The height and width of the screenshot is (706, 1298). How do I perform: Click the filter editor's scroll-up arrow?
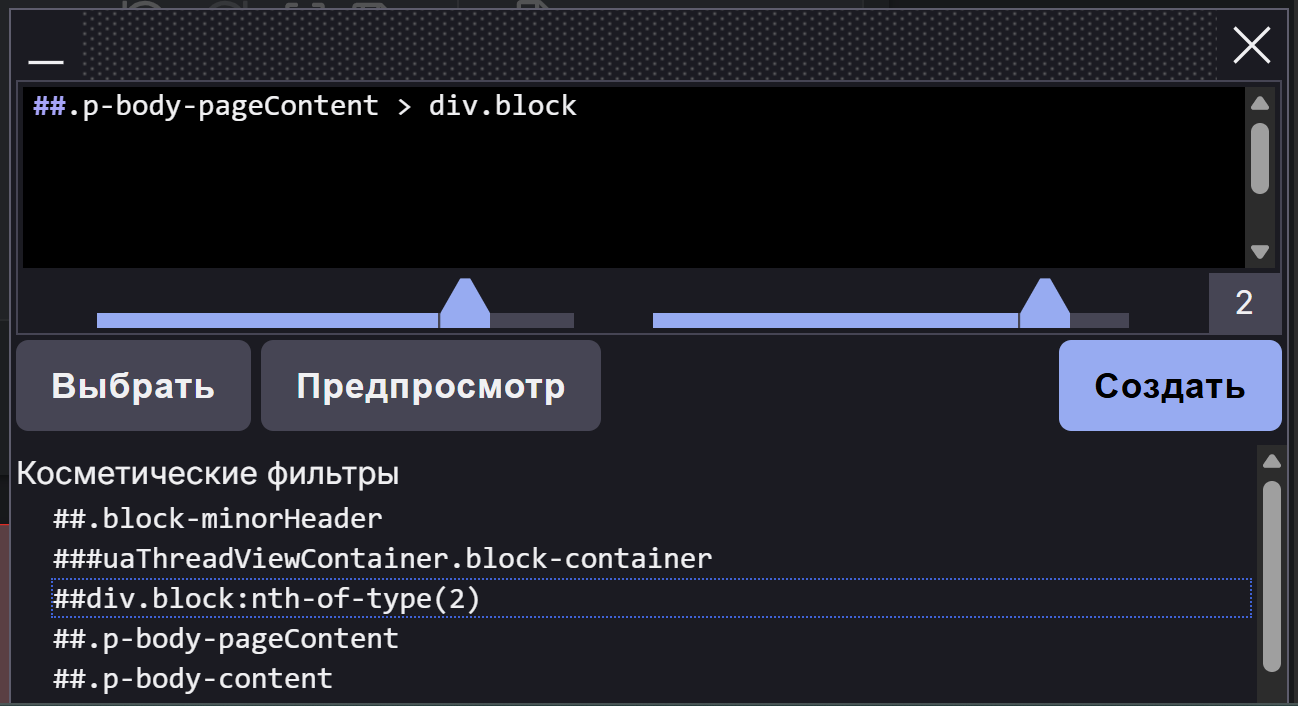click(1260, 103)
